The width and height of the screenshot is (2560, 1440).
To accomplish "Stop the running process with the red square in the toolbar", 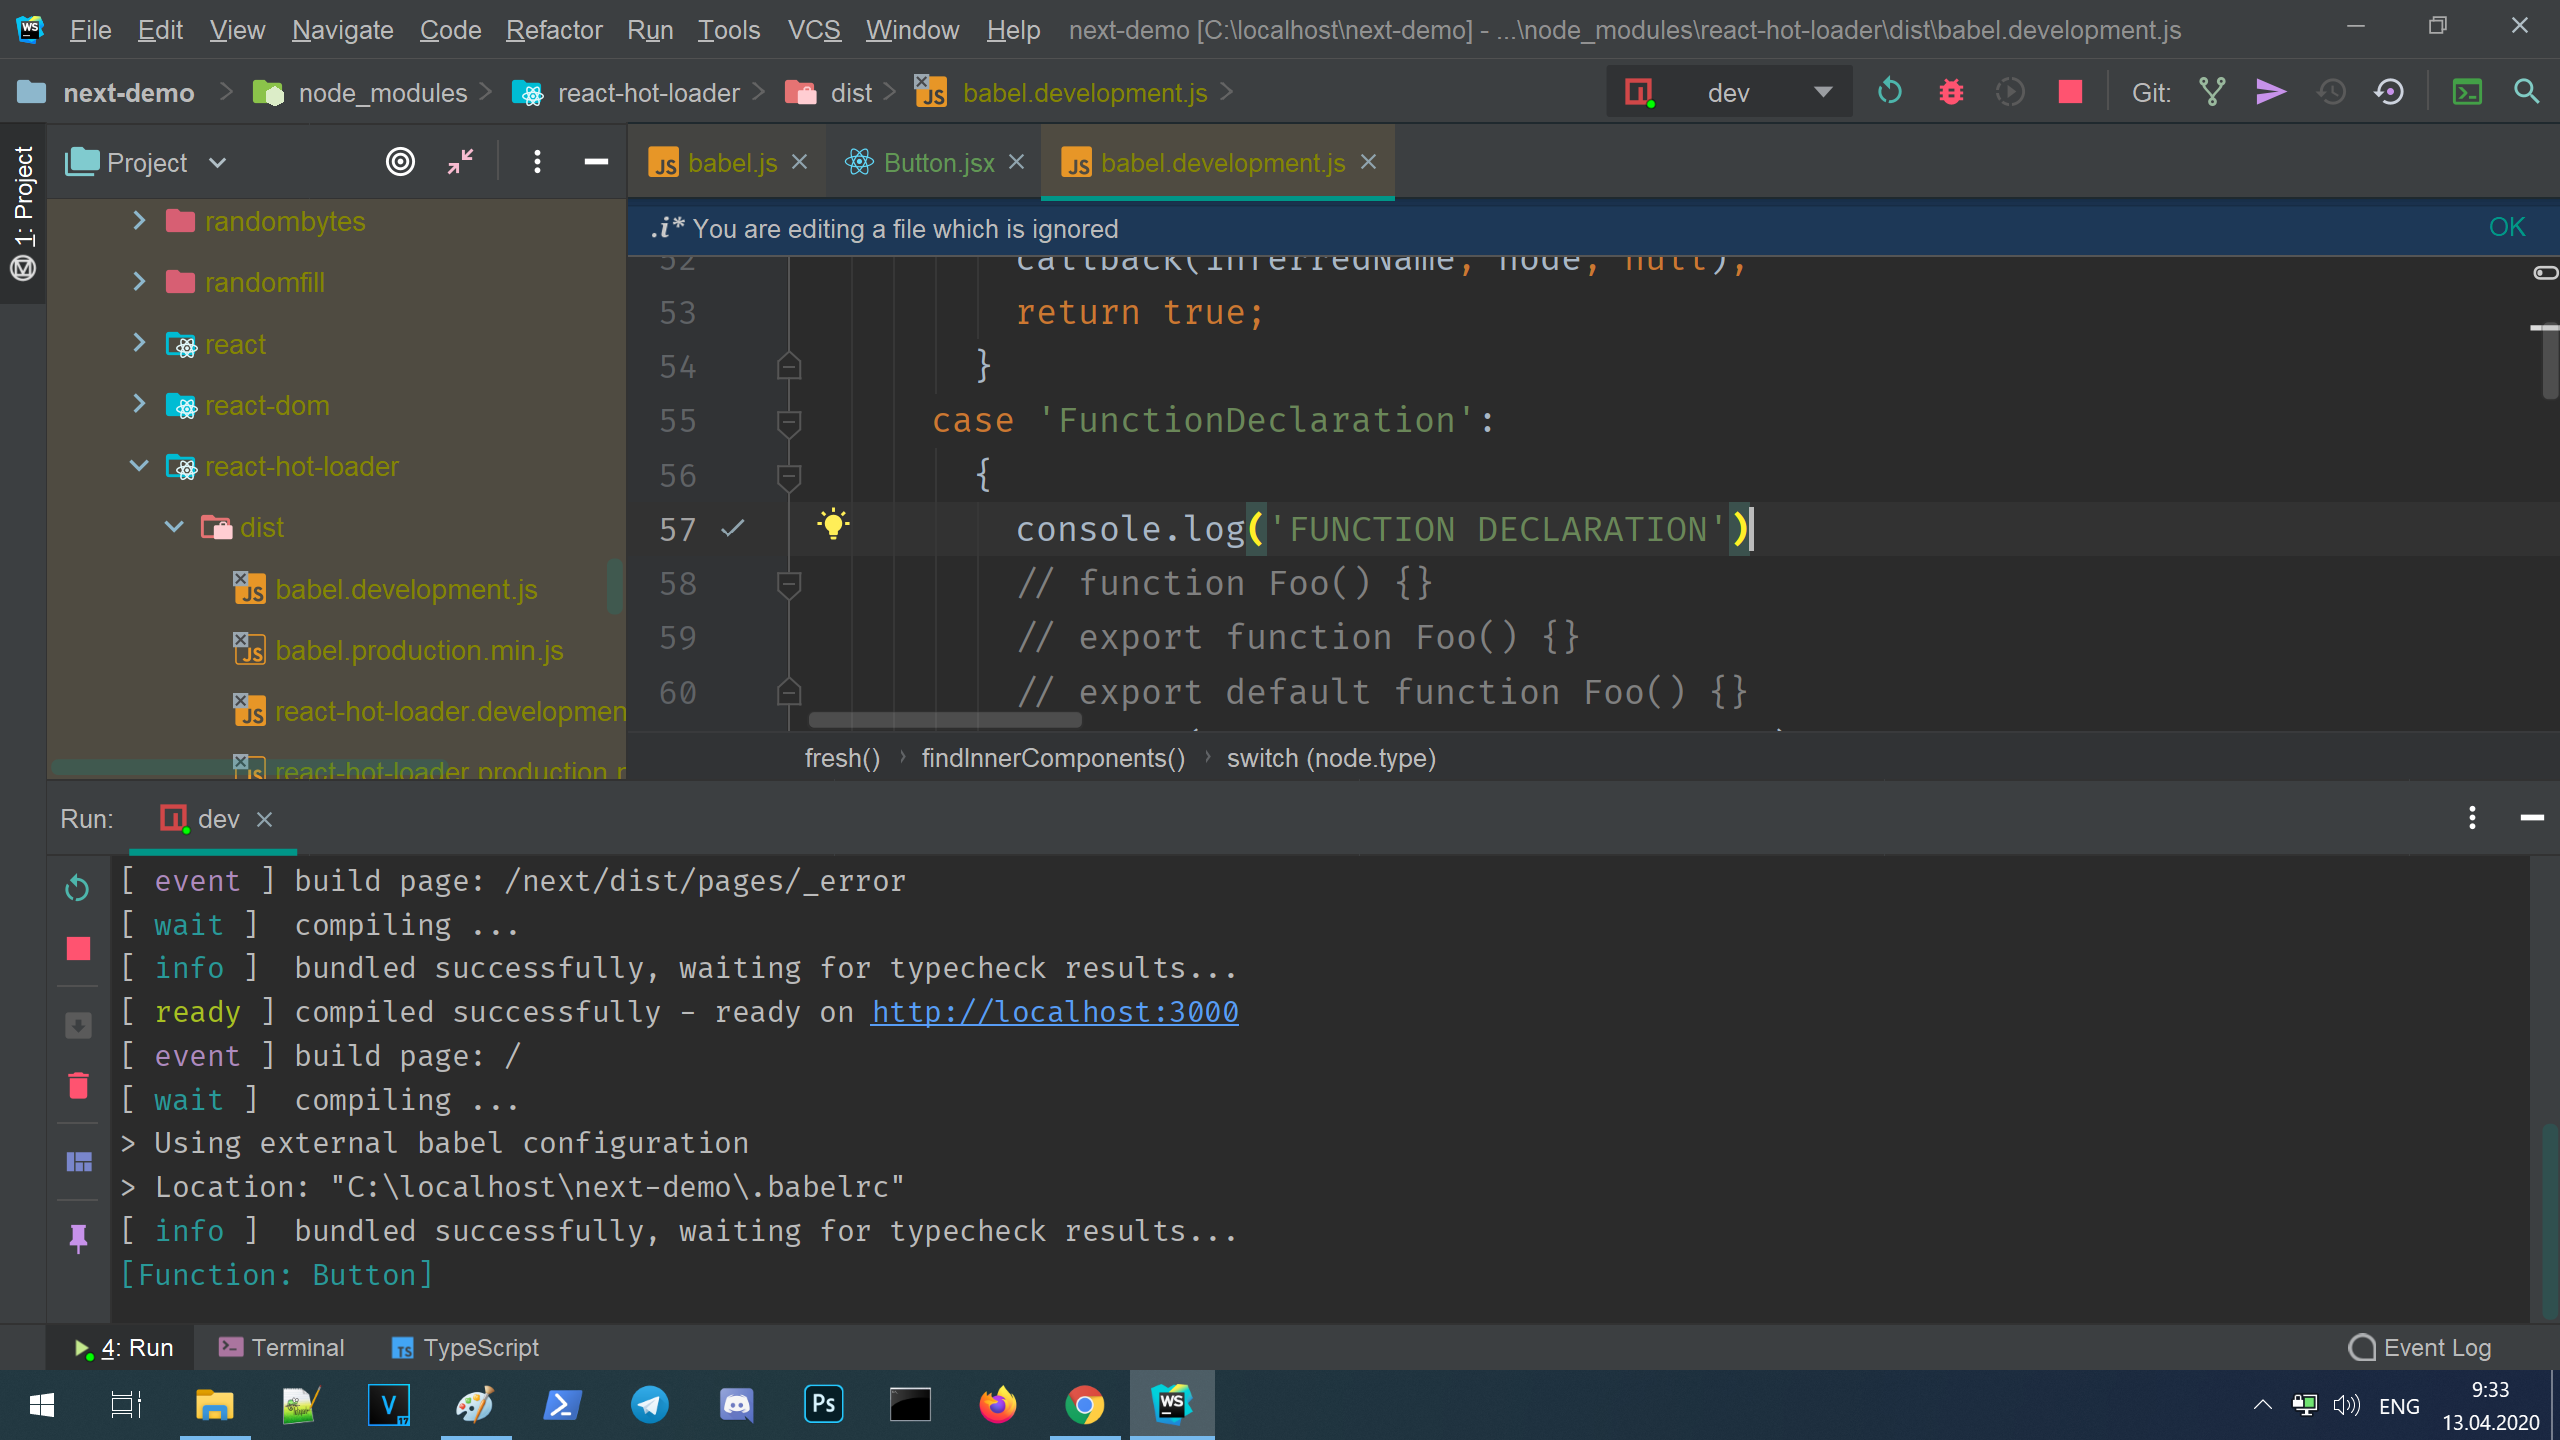I will [x=2070, y=92].
